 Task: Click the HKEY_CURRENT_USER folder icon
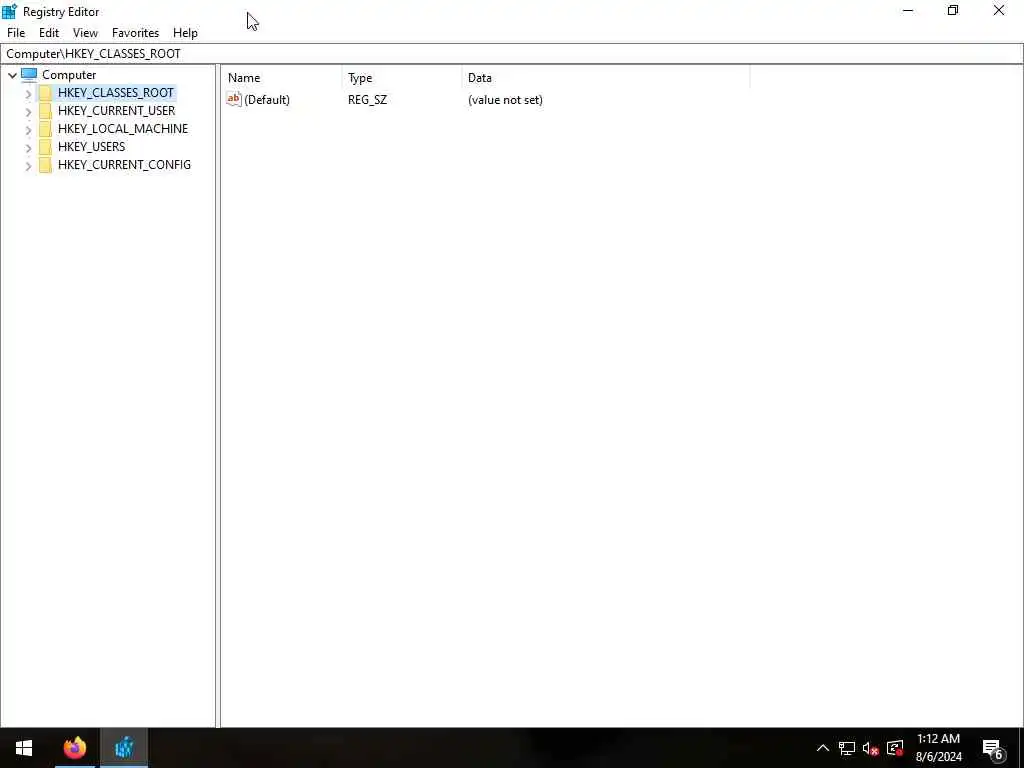[45, 111]
